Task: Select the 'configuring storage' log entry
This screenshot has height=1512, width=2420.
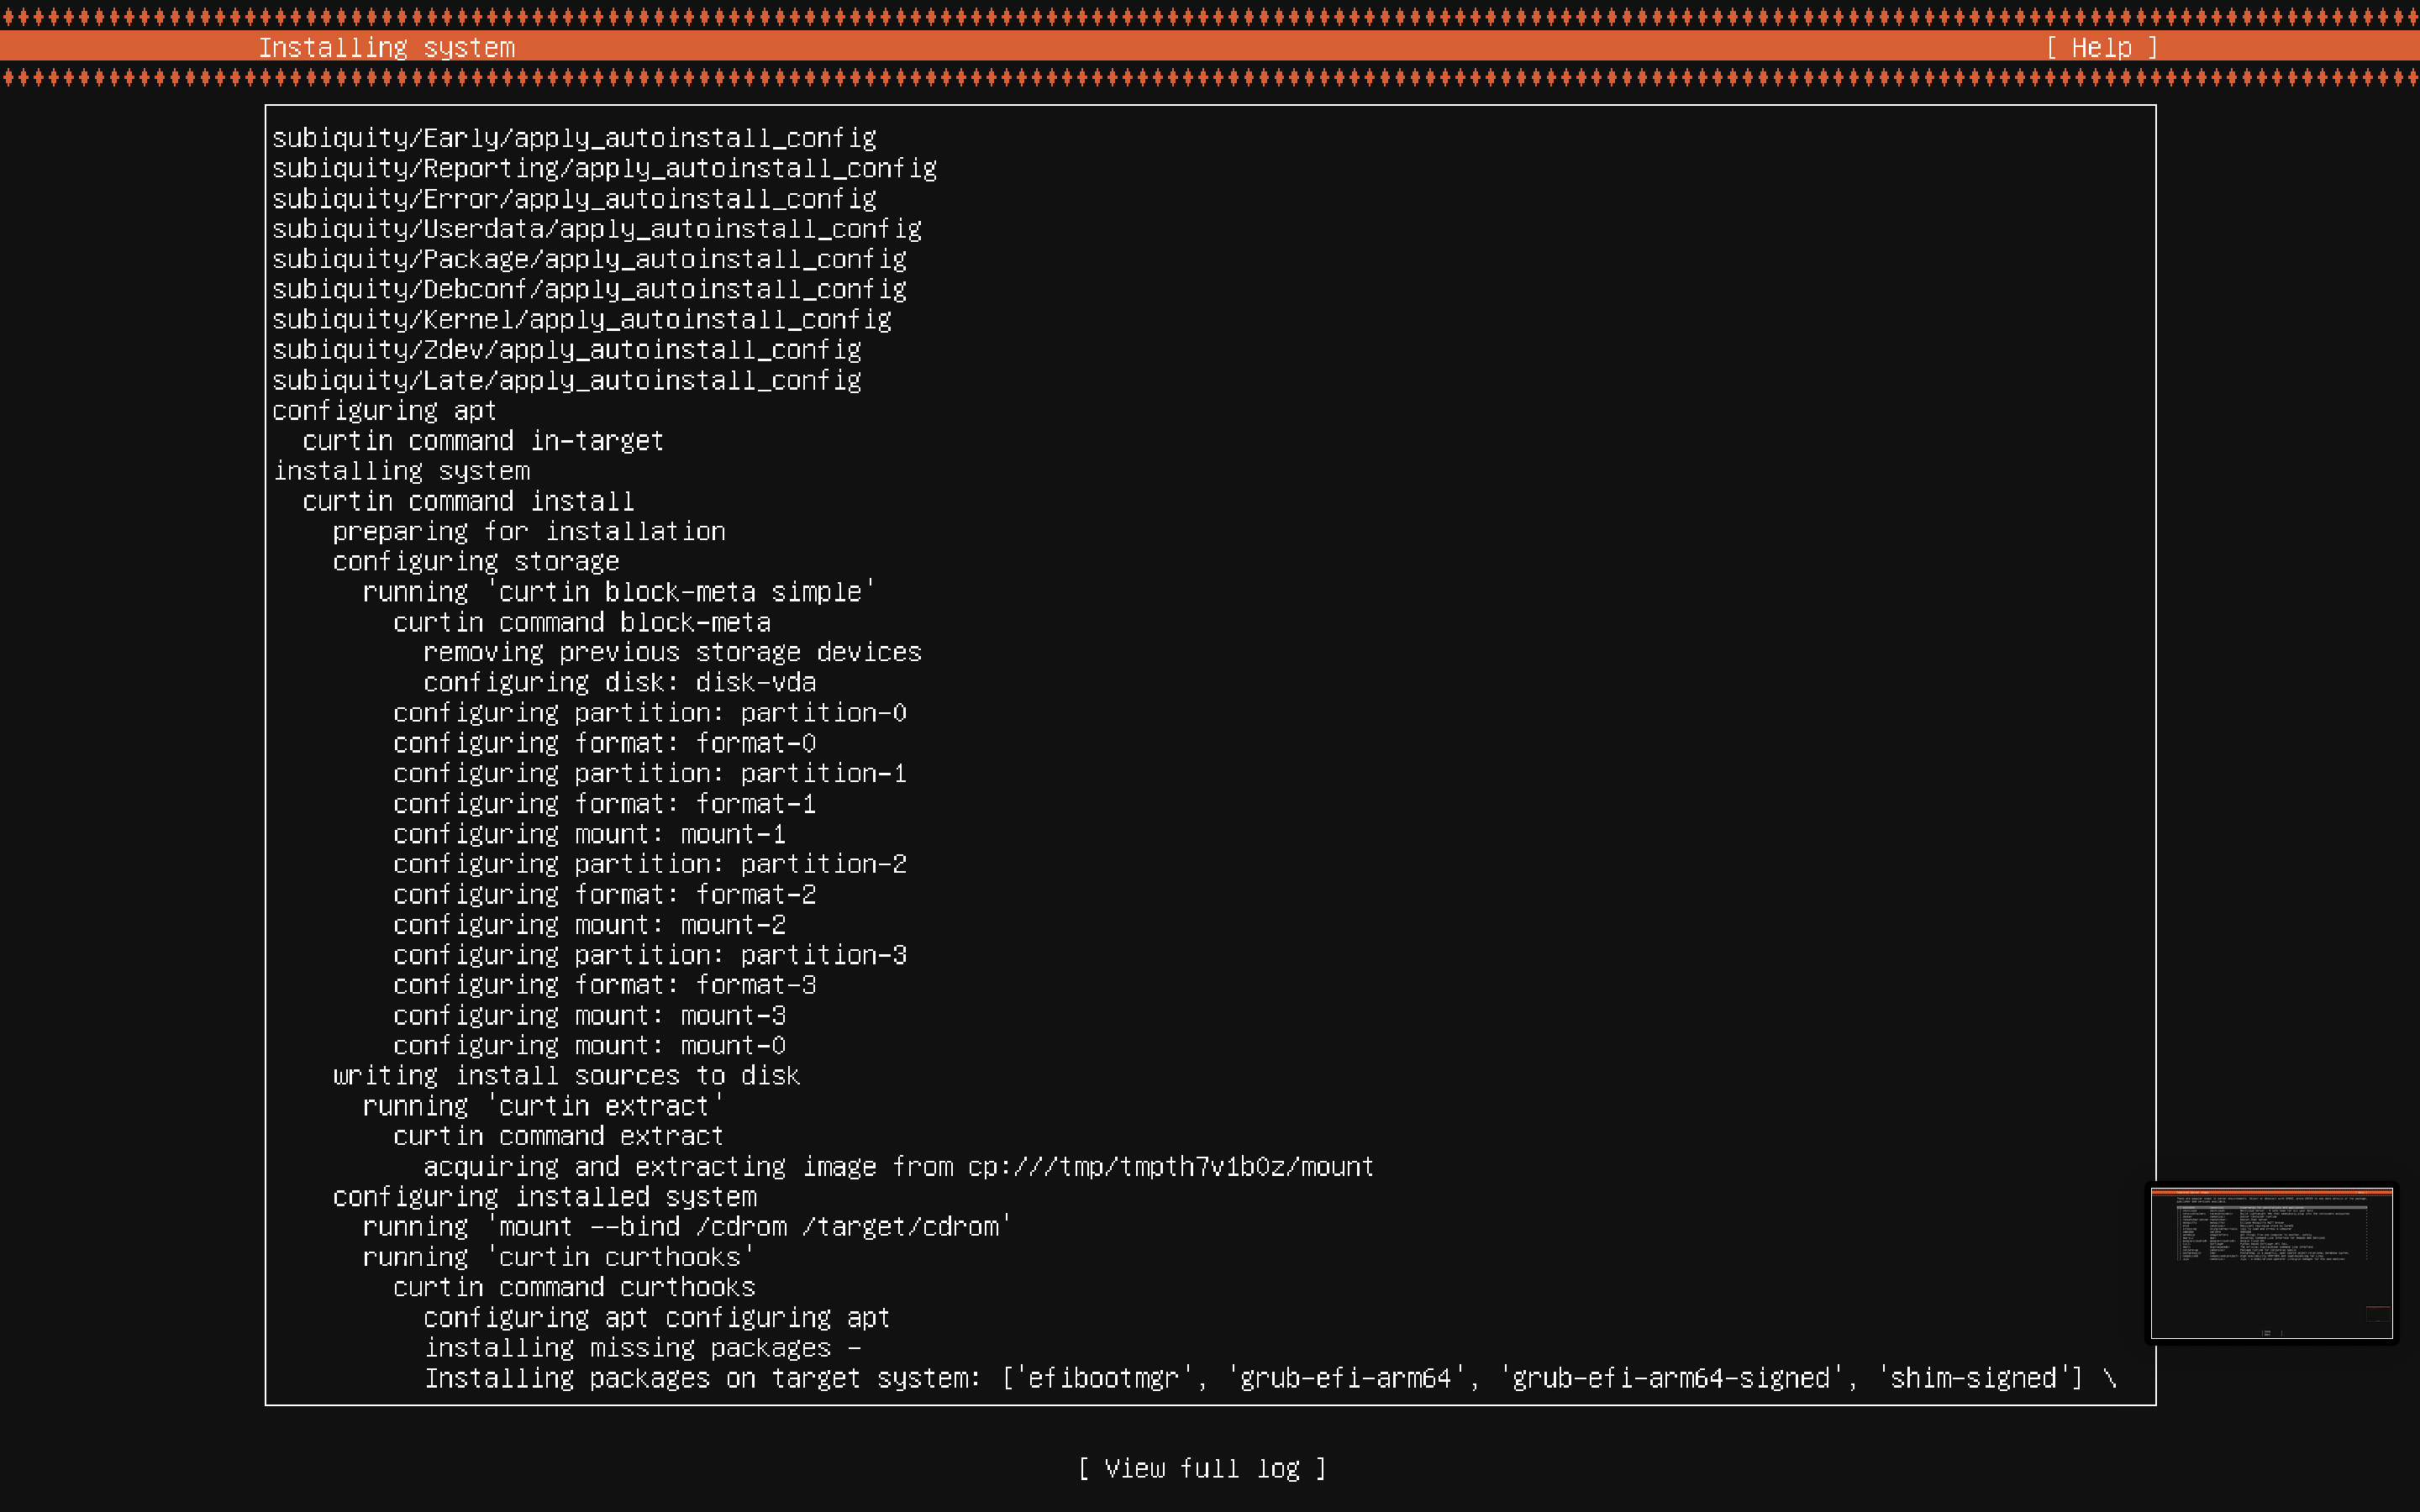Action: pyautogui.click(x=476, y=562)
